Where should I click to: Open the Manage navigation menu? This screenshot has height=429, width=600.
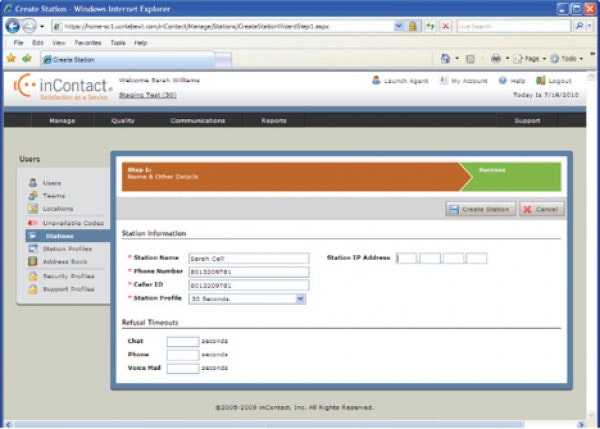tap(62, 121)
